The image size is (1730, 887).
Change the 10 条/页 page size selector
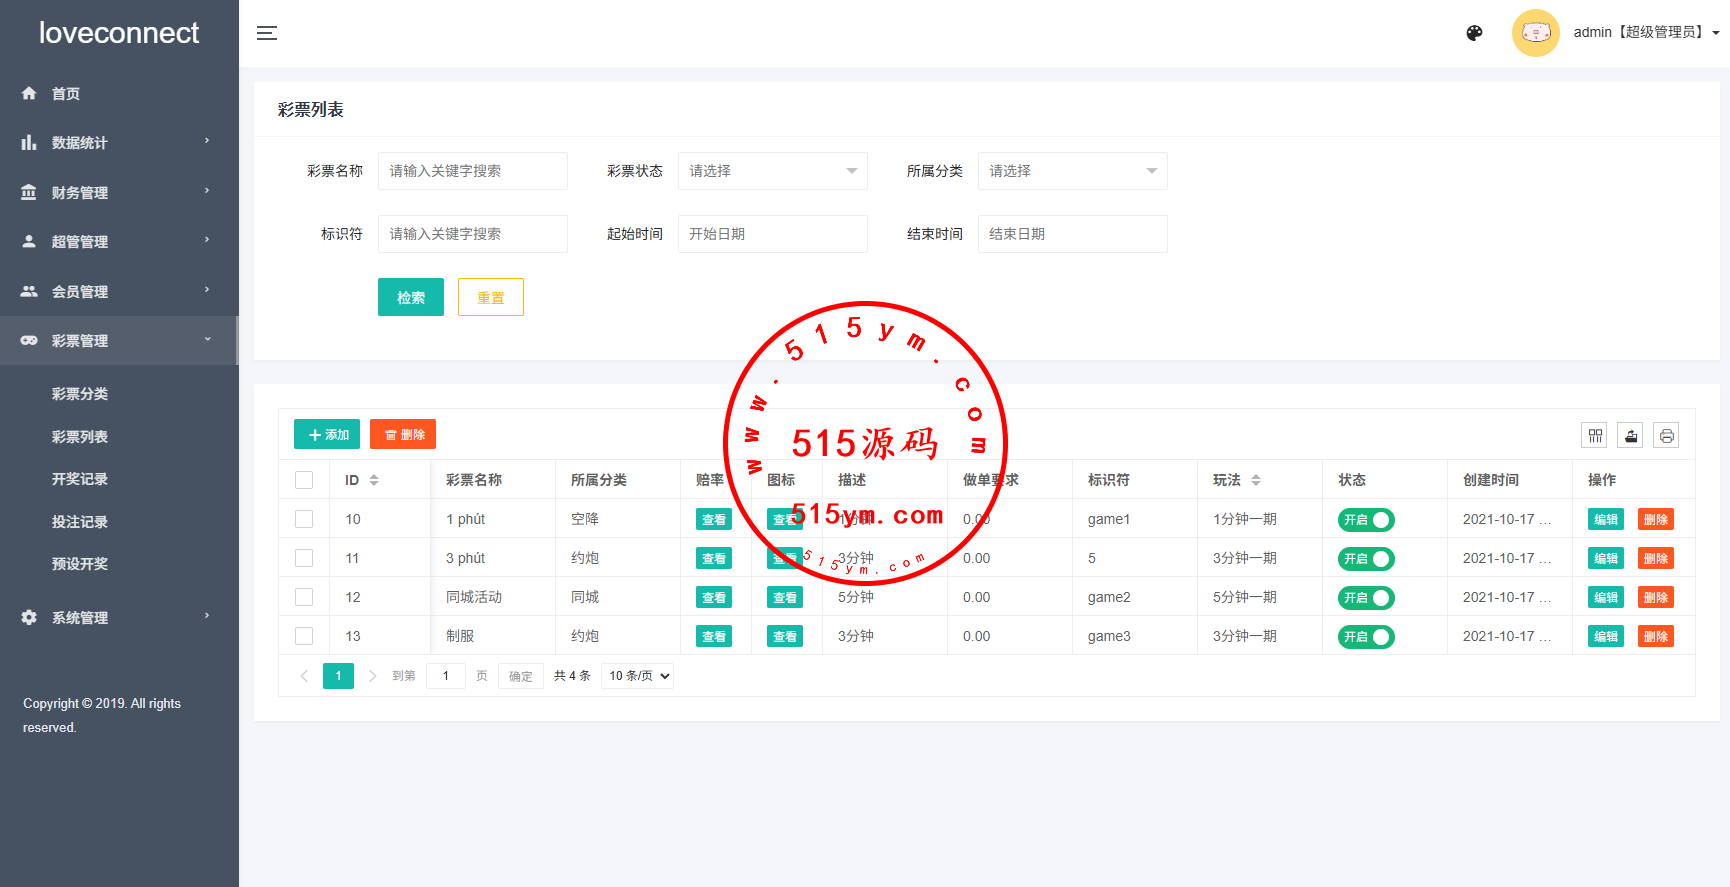[637, 676]
